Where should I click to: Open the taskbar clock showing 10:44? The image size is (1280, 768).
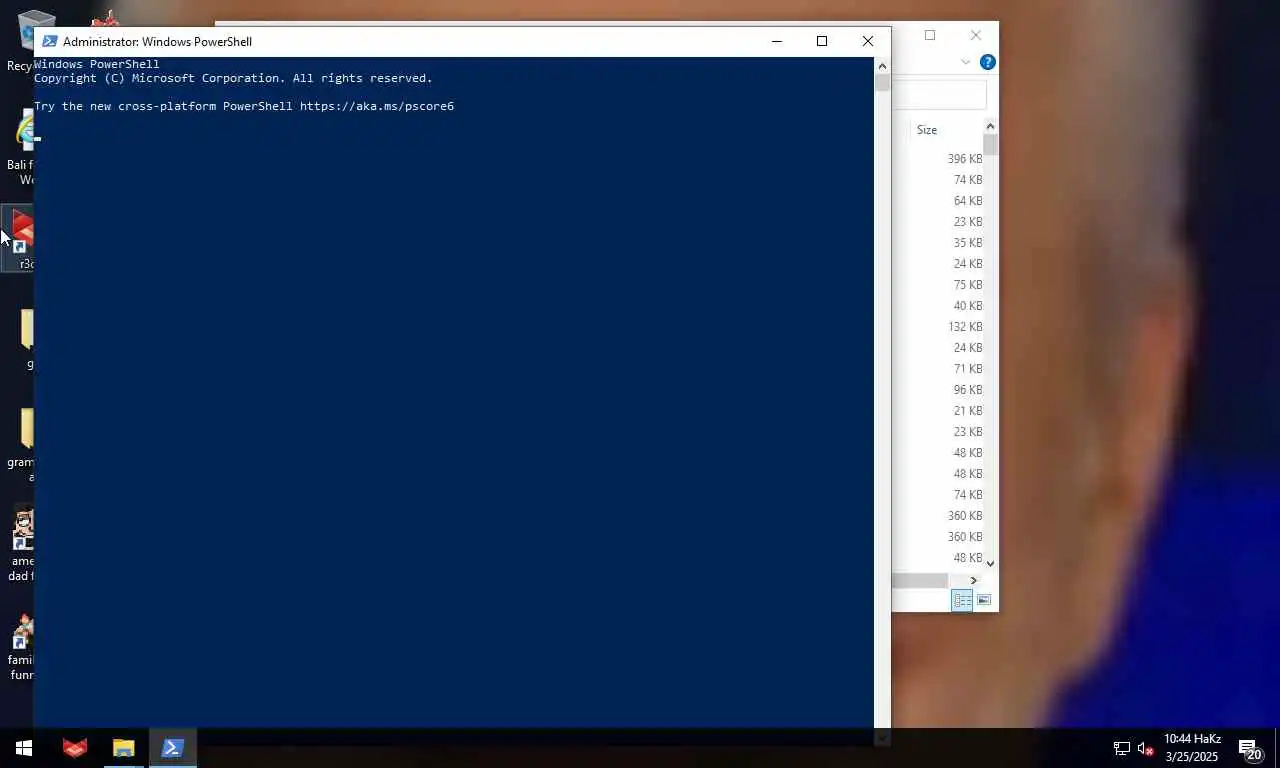click(1192, 748)
